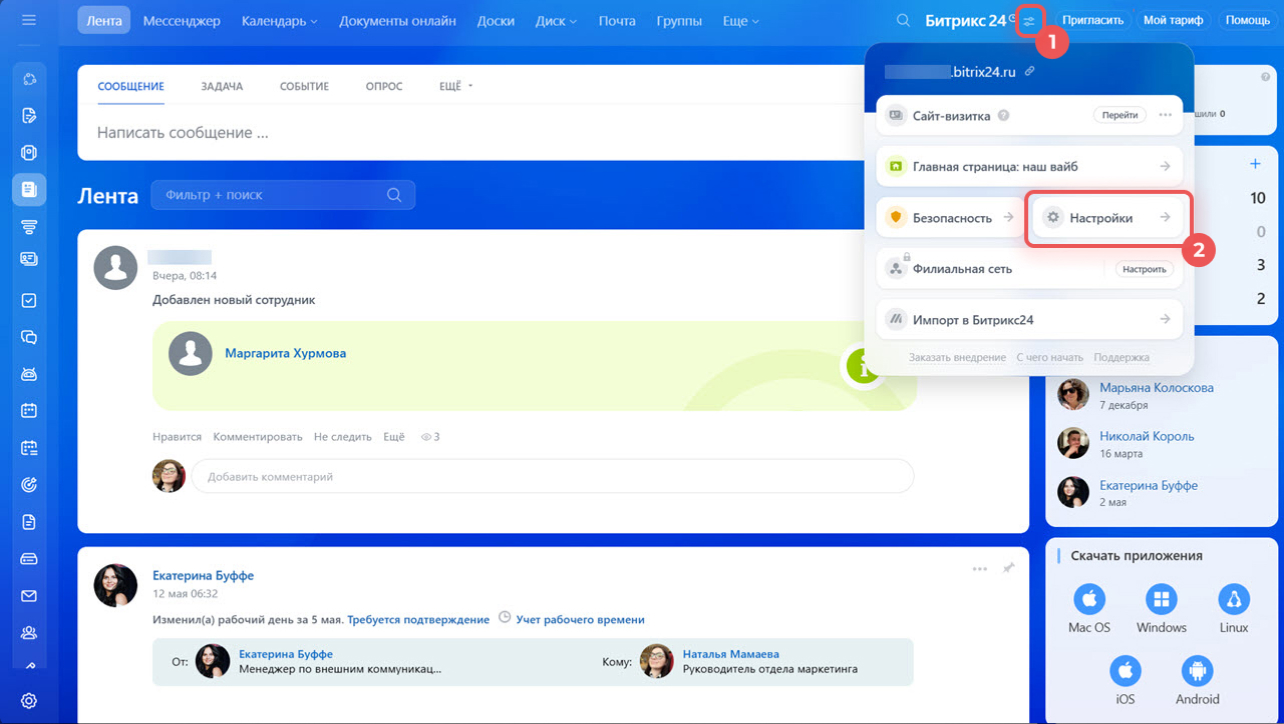Expand the Календарь dropdown menu
The image size is (1284, 724).
pos(279,21)
